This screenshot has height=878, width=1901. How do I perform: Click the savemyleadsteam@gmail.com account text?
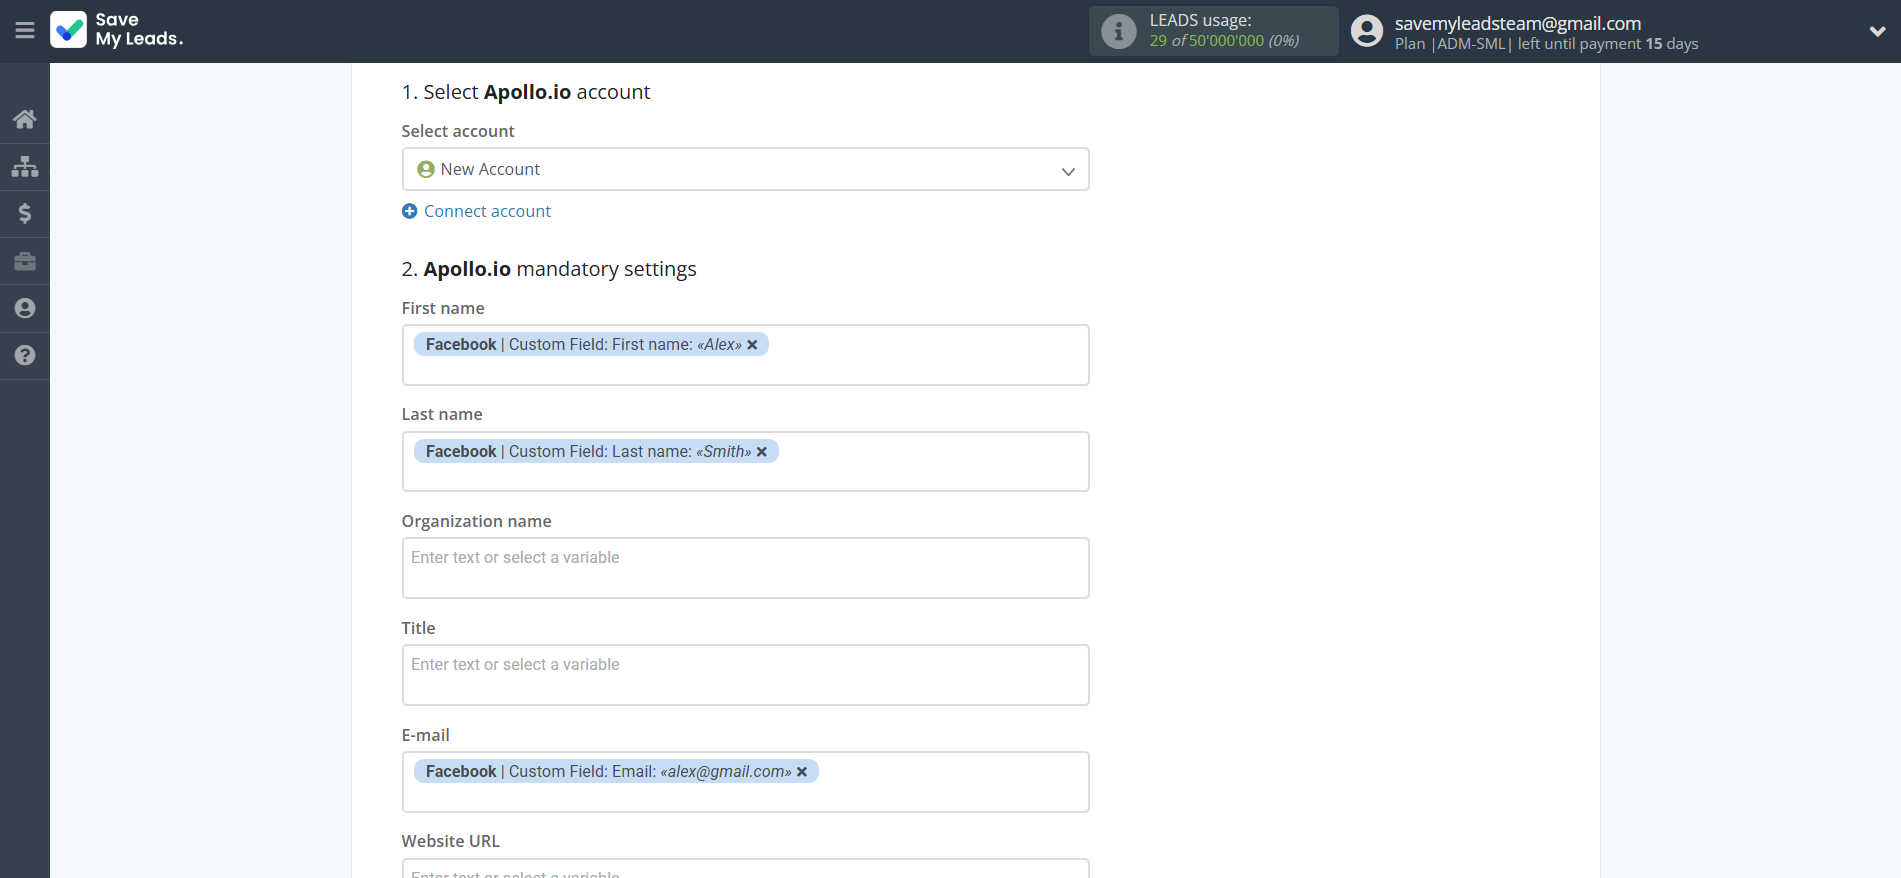pos(1517,23)
